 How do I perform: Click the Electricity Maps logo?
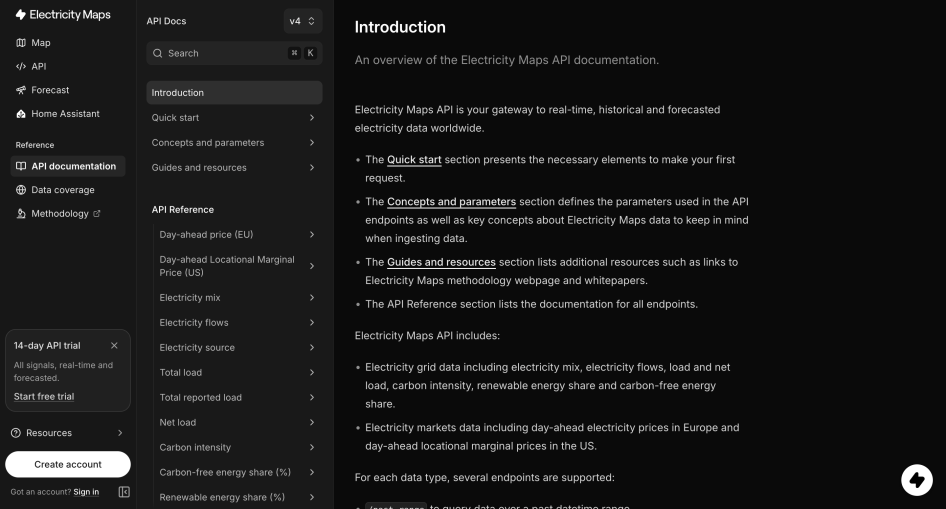[x=63, y=14]
